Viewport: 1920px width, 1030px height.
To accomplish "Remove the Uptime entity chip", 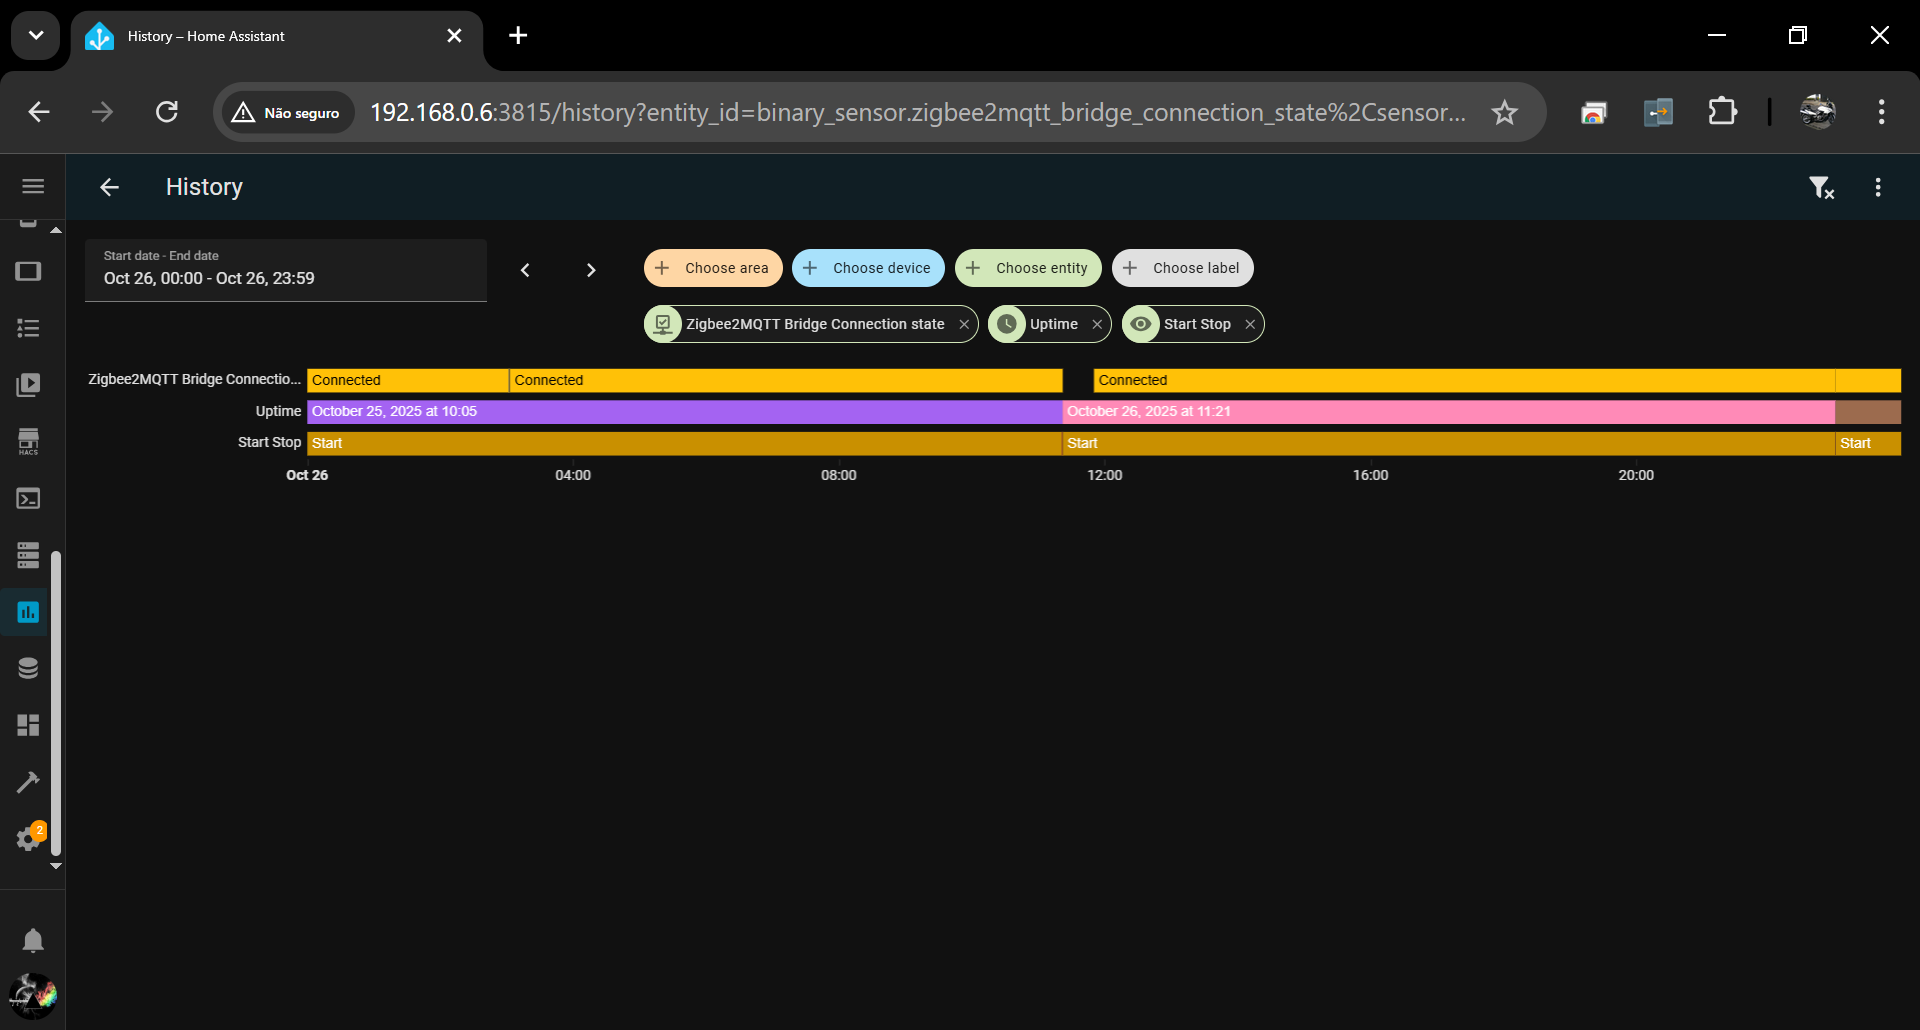I will click(x=1097, y=324).
